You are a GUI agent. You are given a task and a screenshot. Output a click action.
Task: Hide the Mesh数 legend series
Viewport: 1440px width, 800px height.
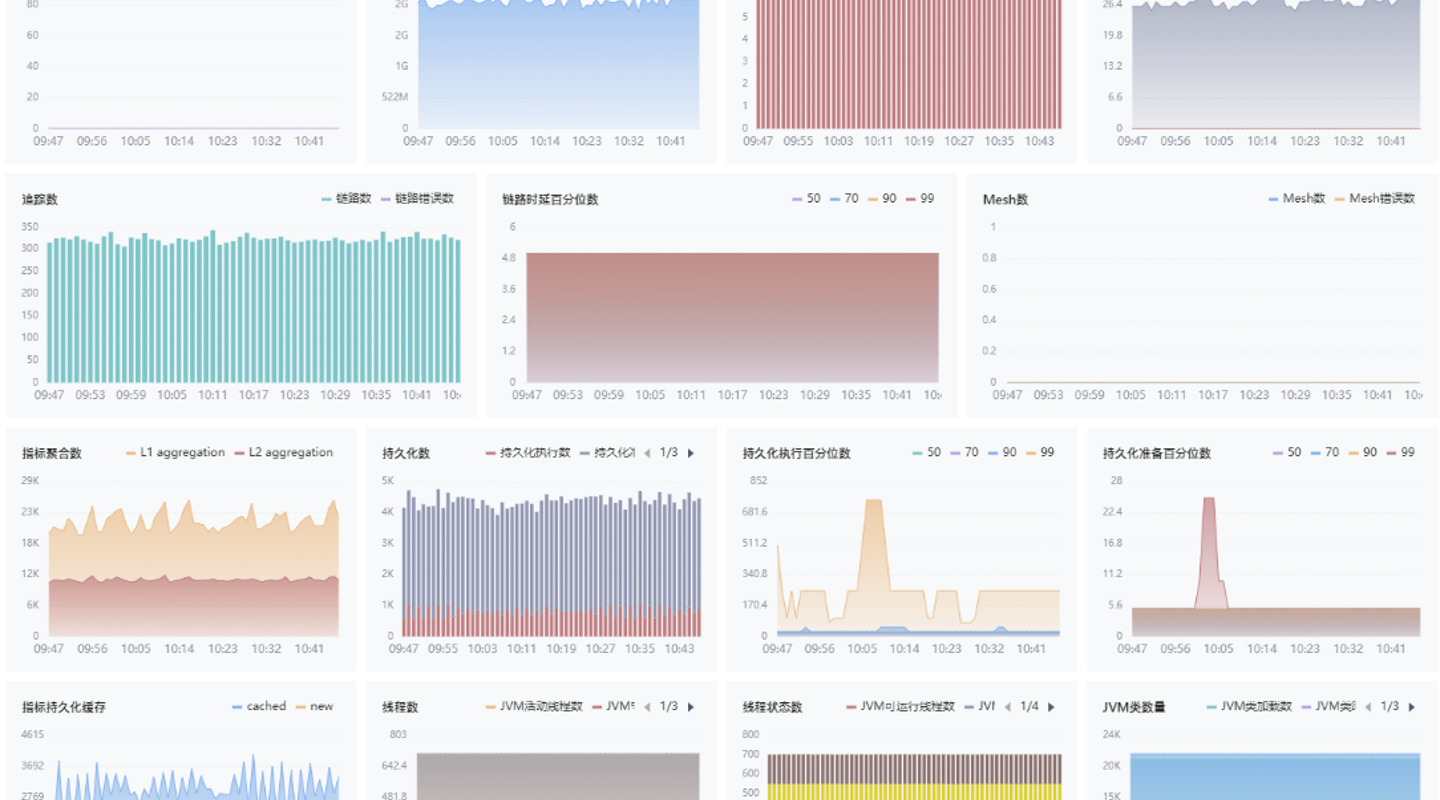(x=1297, y=199)
